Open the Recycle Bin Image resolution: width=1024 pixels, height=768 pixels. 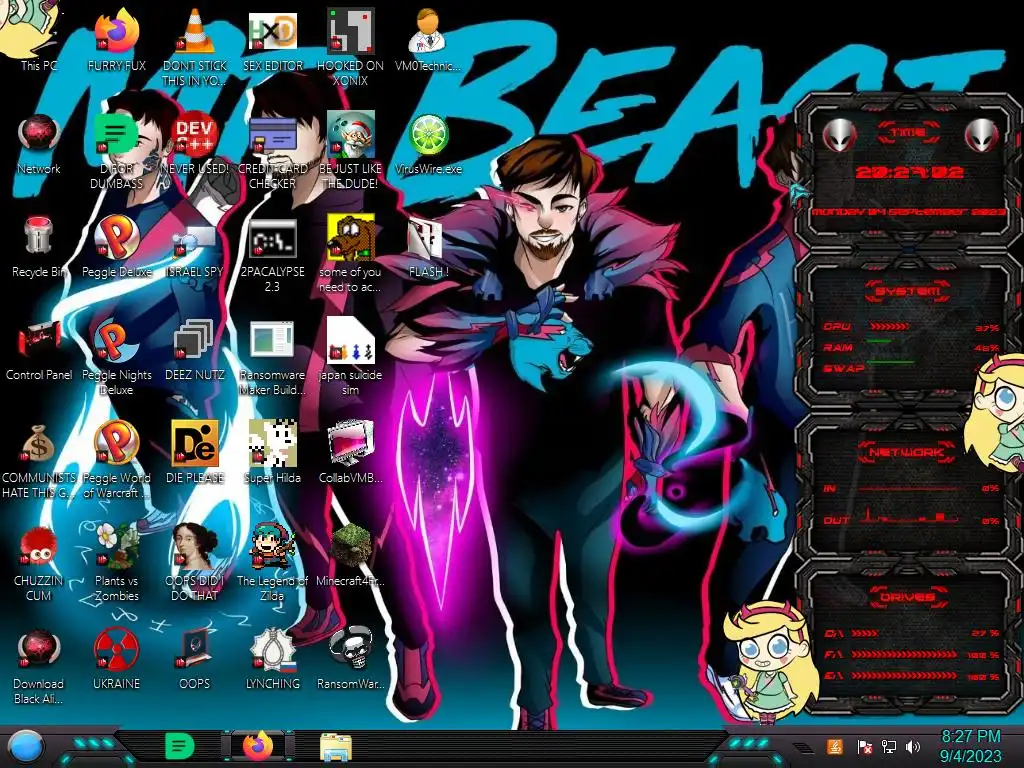(39, 247)
